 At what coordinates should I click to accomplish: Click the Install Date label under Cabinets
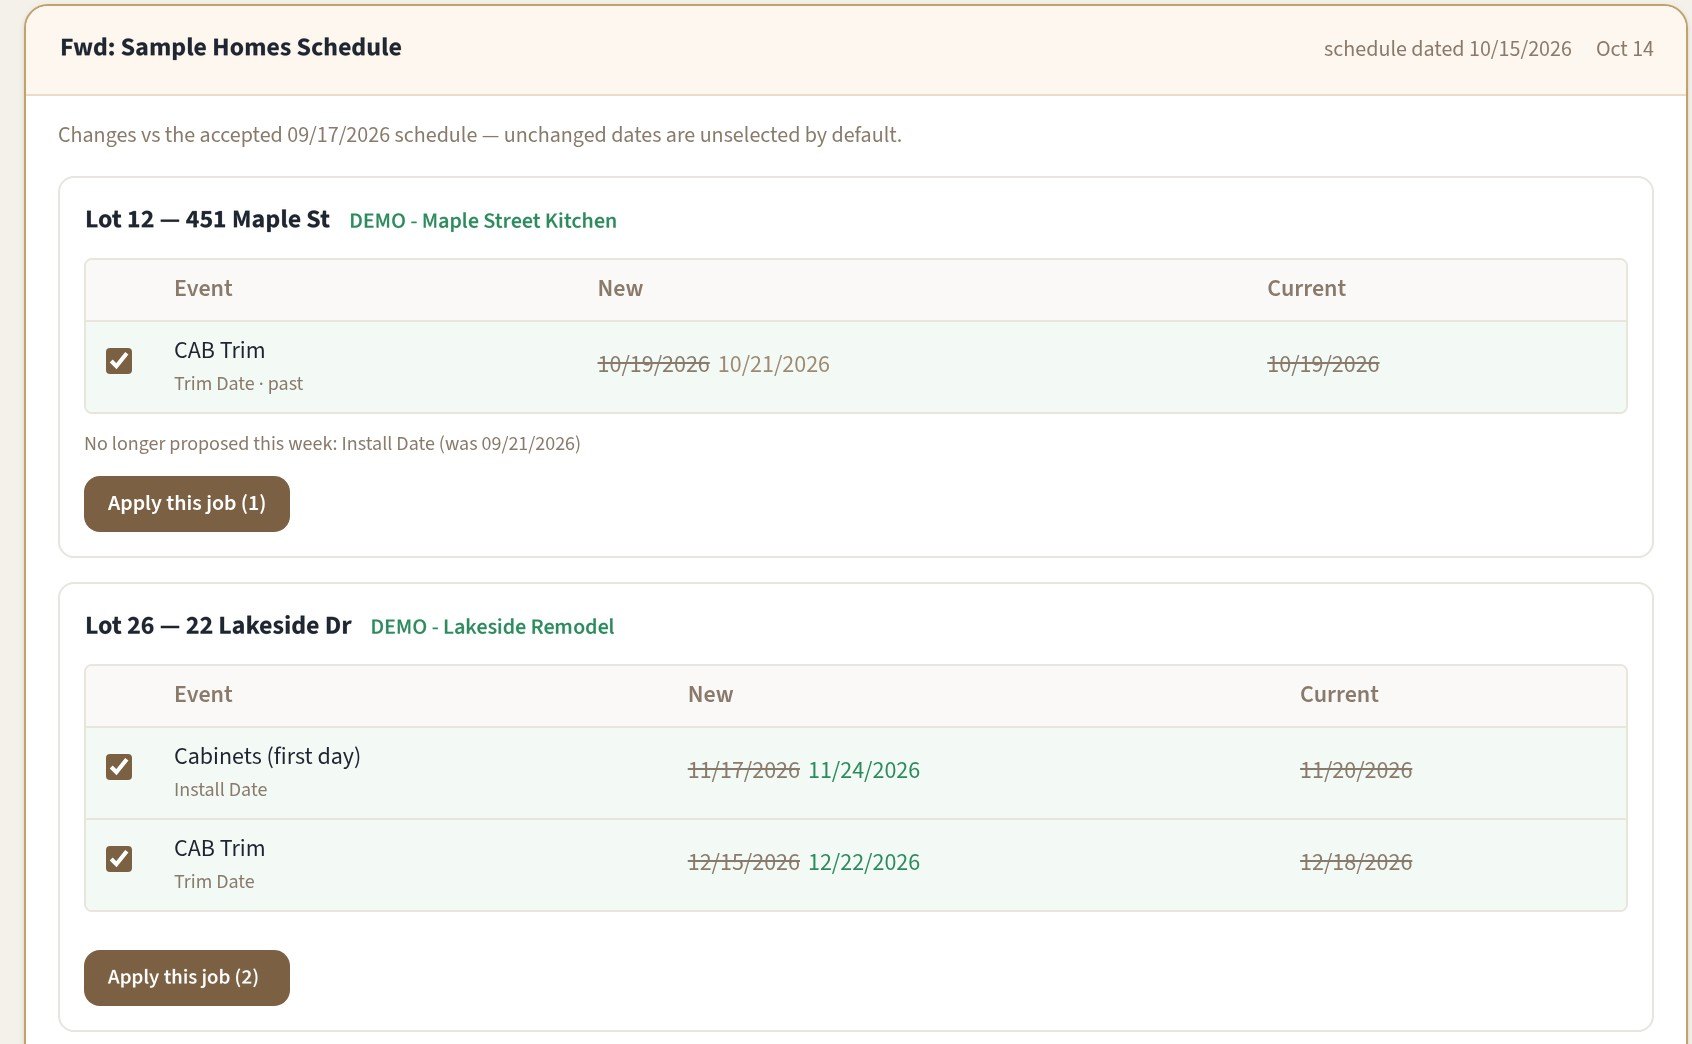(220, 790)
